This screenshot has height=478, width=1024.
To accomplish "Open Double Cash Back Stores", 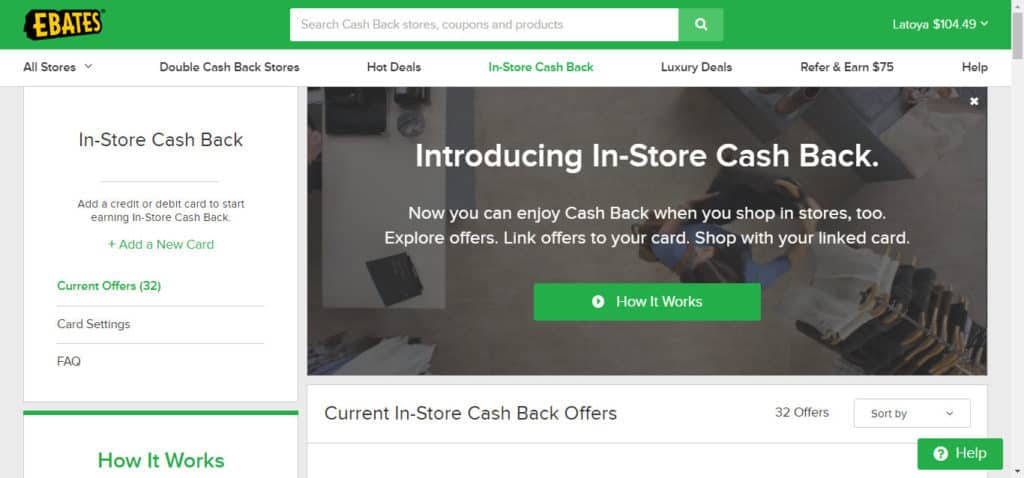I will (229, 67).
